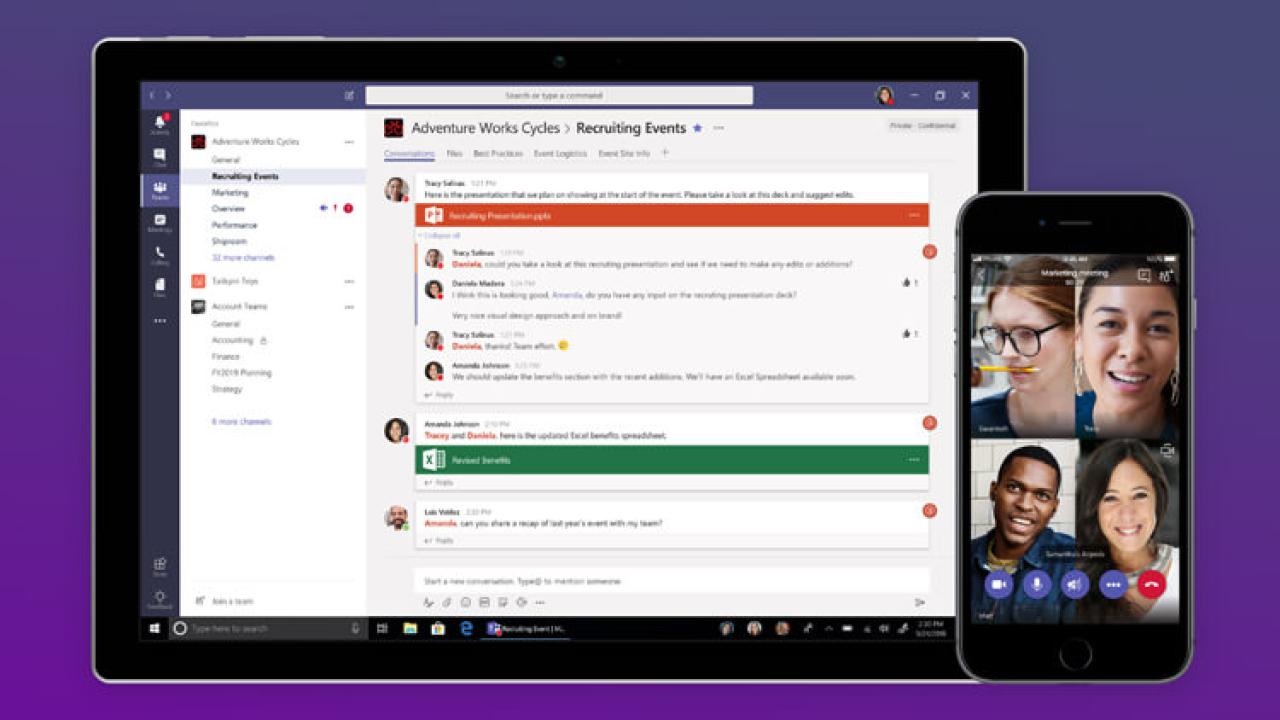Go forward with the right arrow
The width and height of the screenshot is (1280, 720).
pyautogui.click(x=168, y=95)
